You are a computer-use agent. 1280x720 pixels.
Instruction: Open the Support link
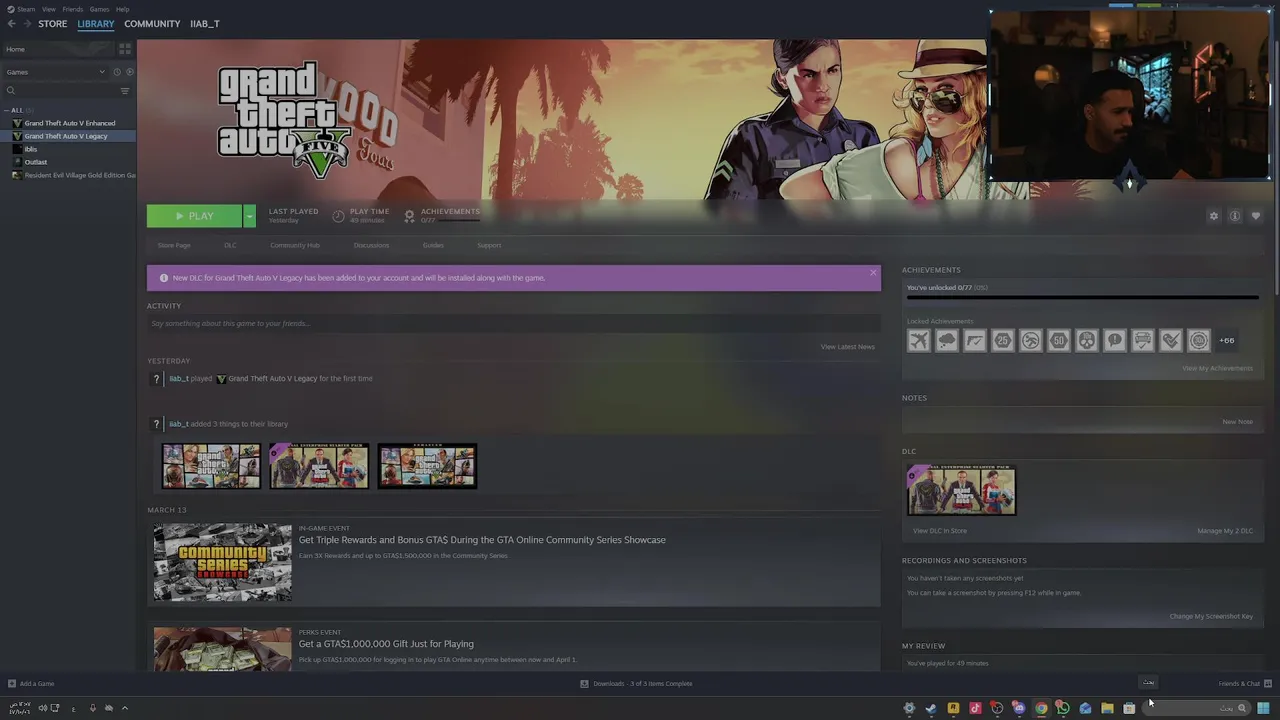pos(489,245)
